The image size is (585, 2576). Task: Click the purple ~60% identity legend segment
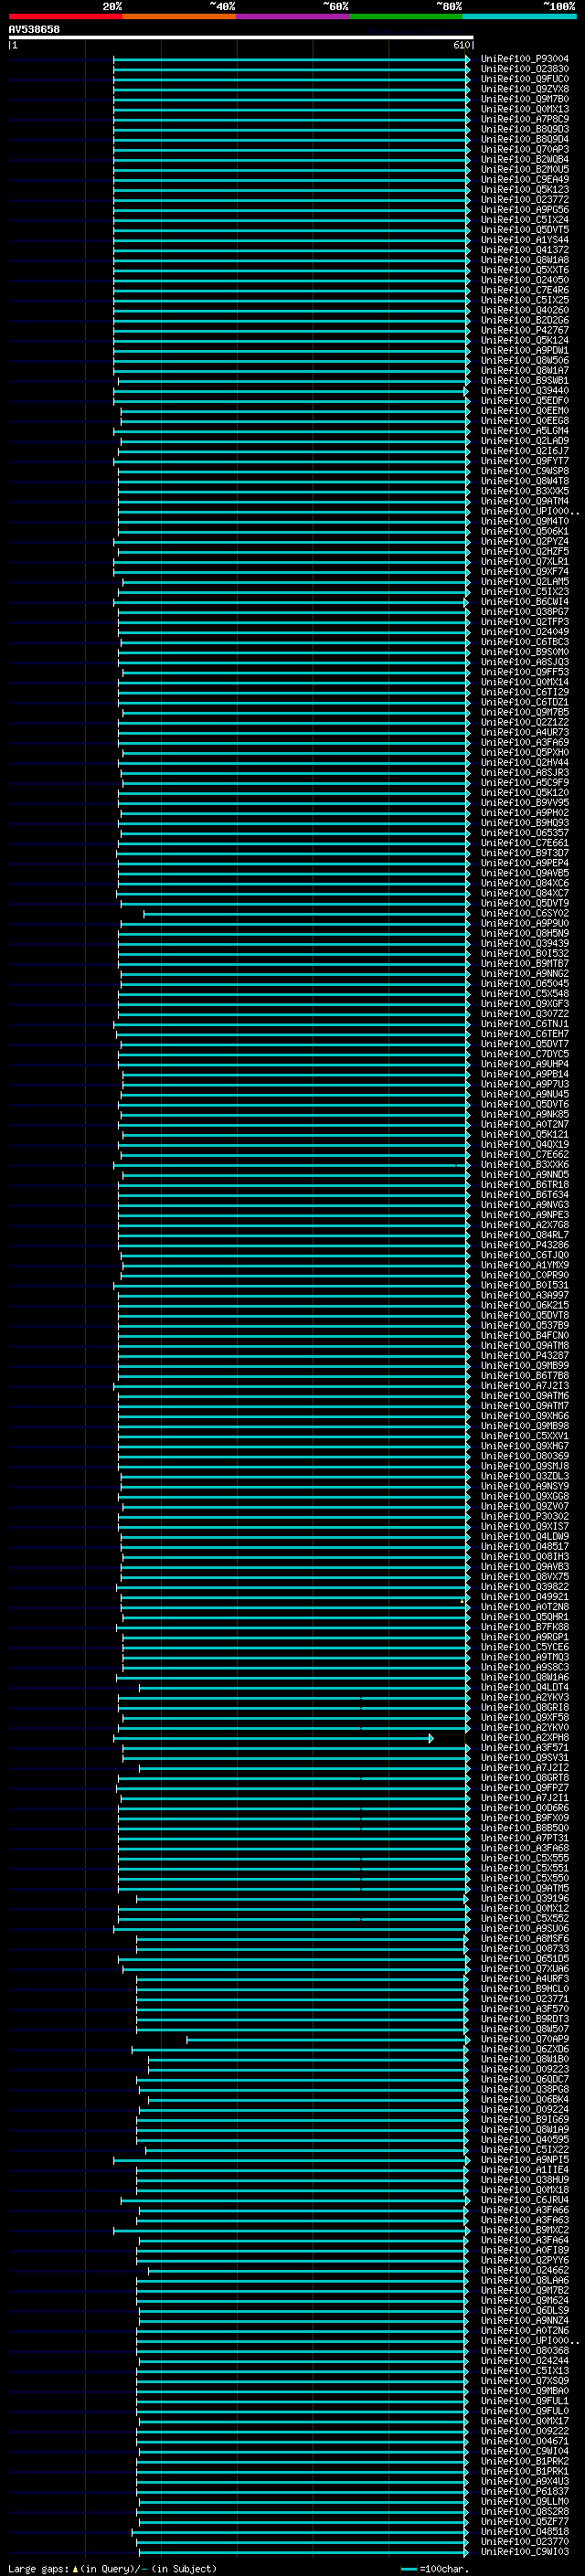(292, 16)
